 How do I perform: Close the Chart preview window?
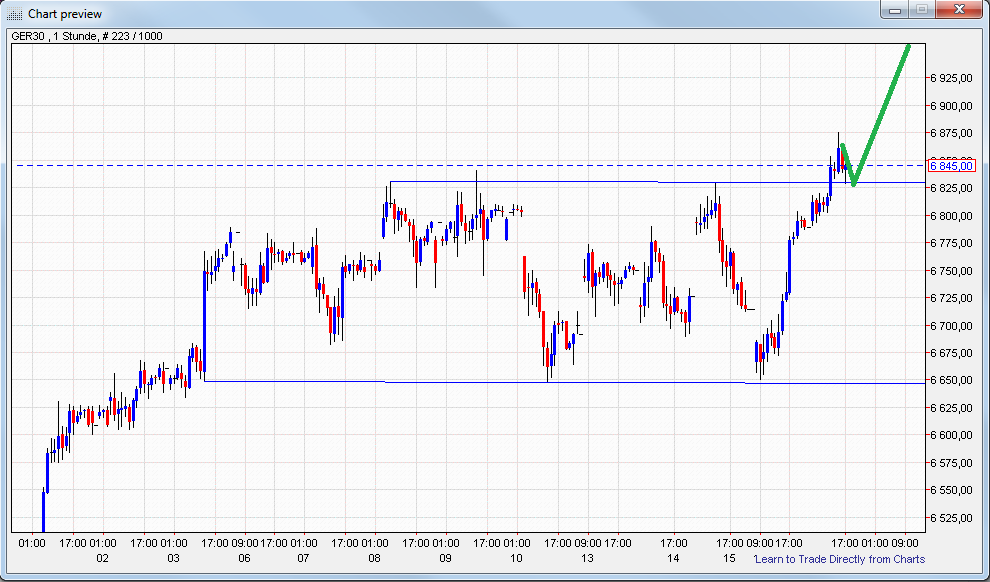(957, 11)
